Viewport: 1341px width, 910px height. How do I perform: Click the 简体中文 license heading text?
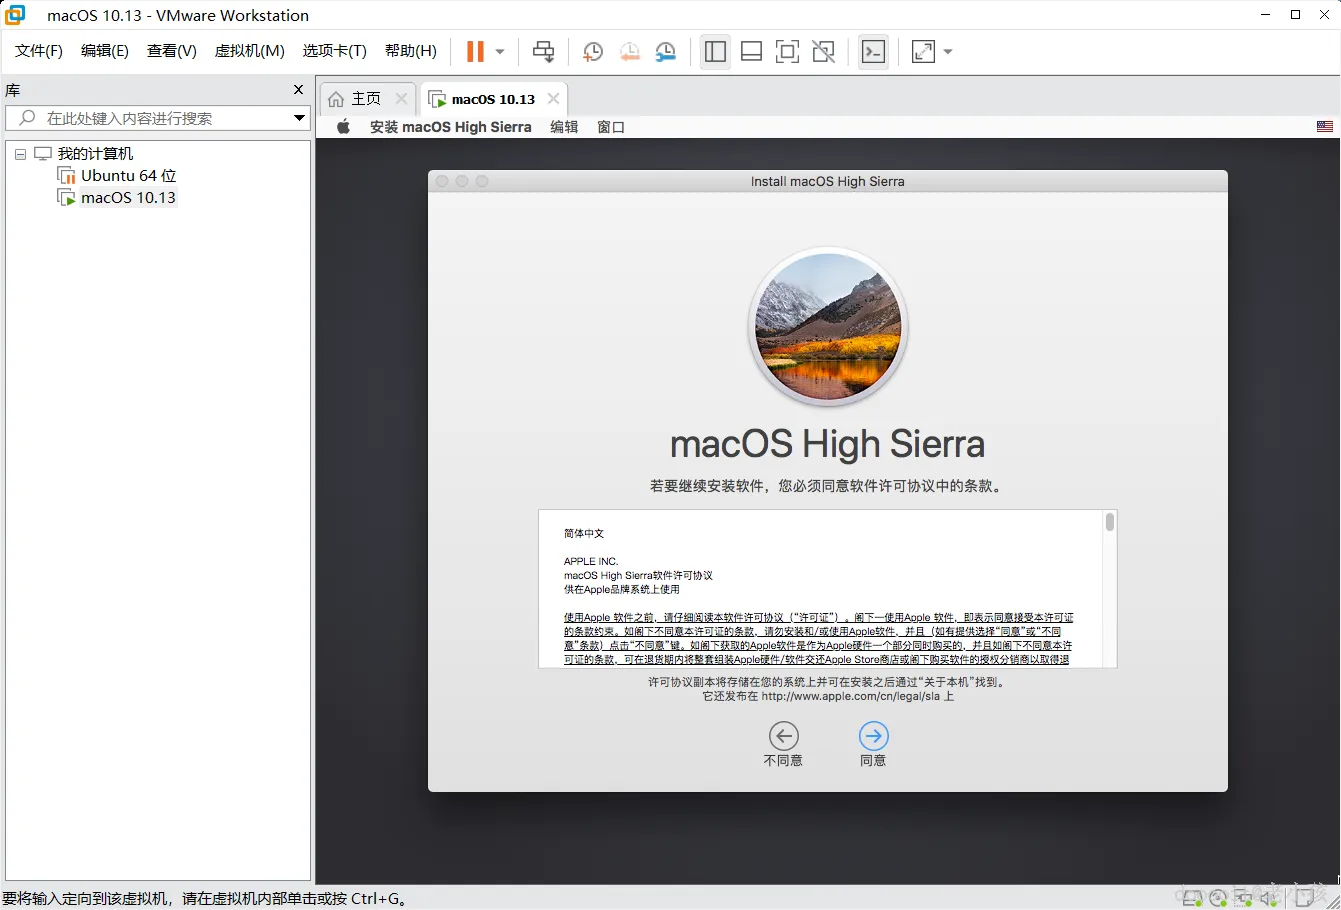click(584, 534)
